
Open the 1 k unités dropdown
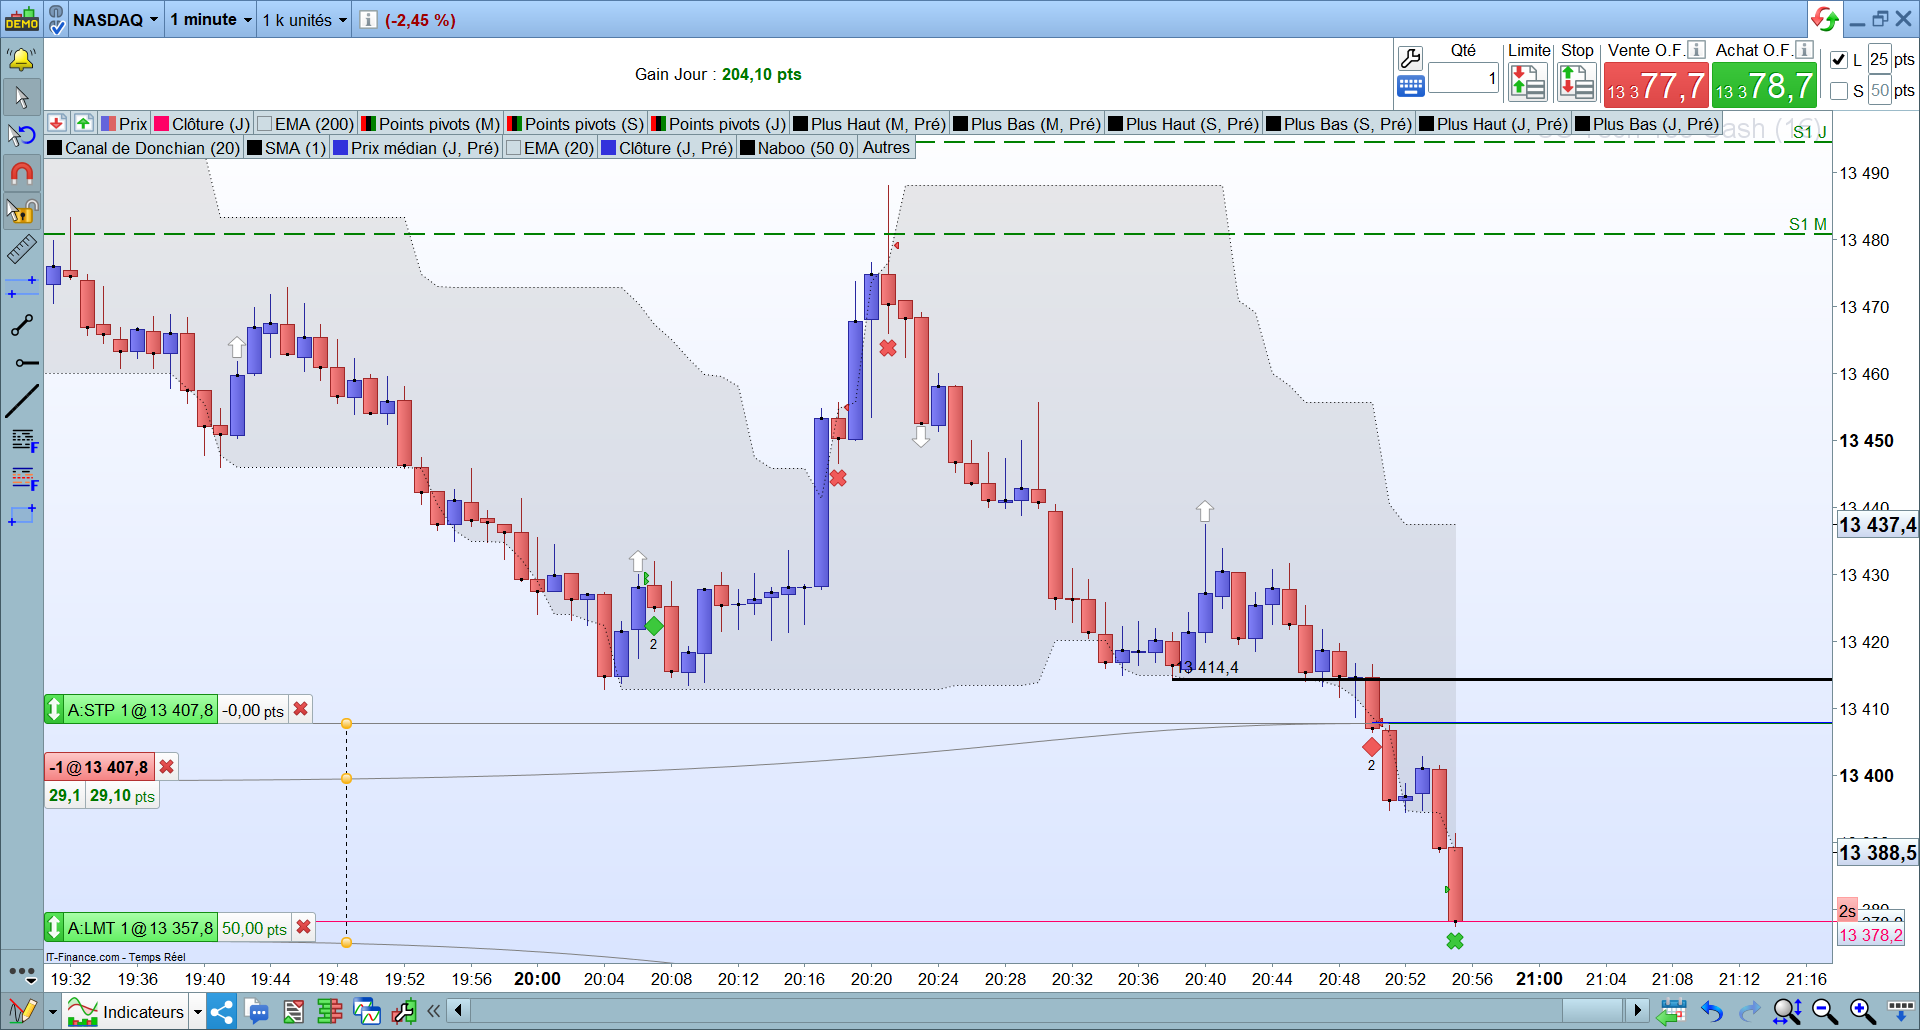[x=304, y=20]
